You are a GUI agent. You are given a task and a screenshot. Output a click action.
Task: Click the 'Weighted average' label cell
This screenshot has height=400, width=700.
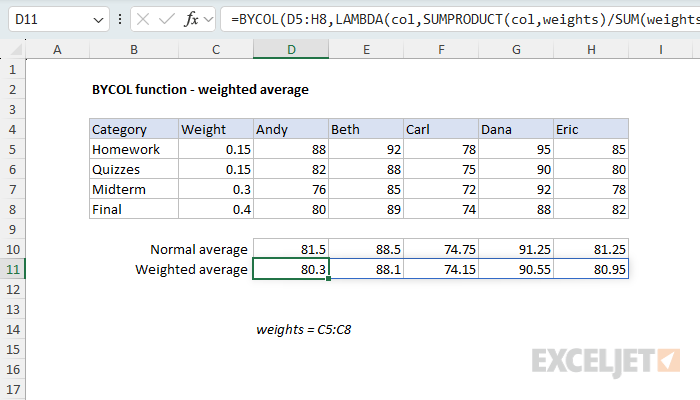click(x=192, y=270)
